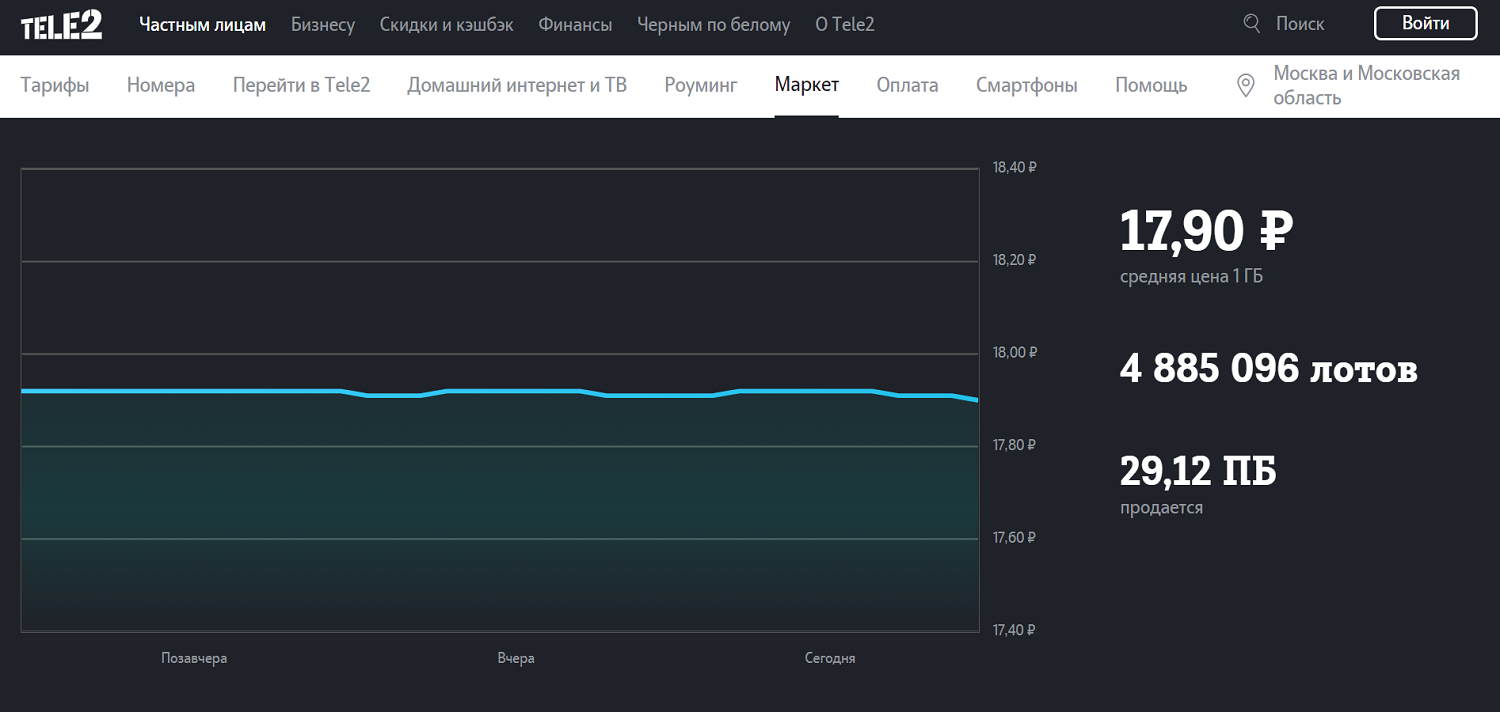Click the Вчера axis label

click(516, 658)
